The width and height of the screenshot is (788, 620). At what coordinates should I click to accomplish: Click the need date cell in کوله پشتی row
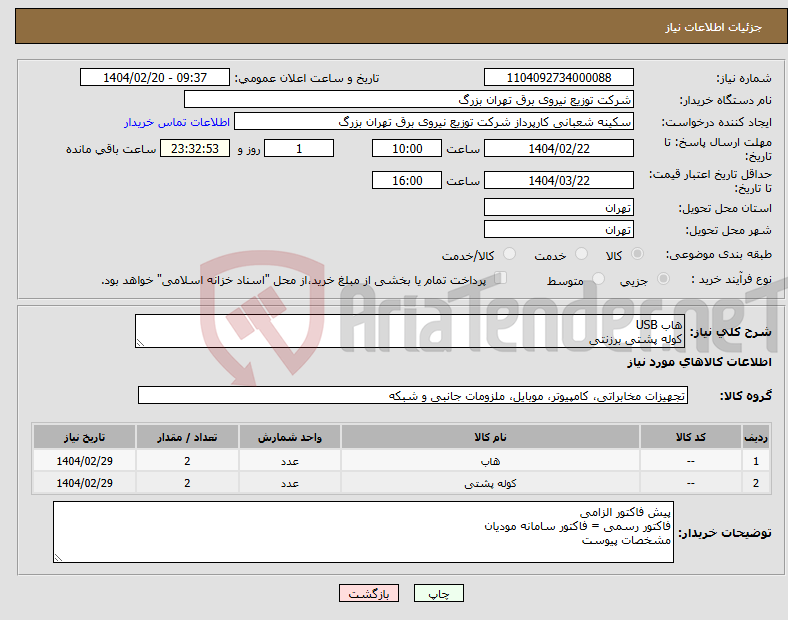[x=84, y=483]
